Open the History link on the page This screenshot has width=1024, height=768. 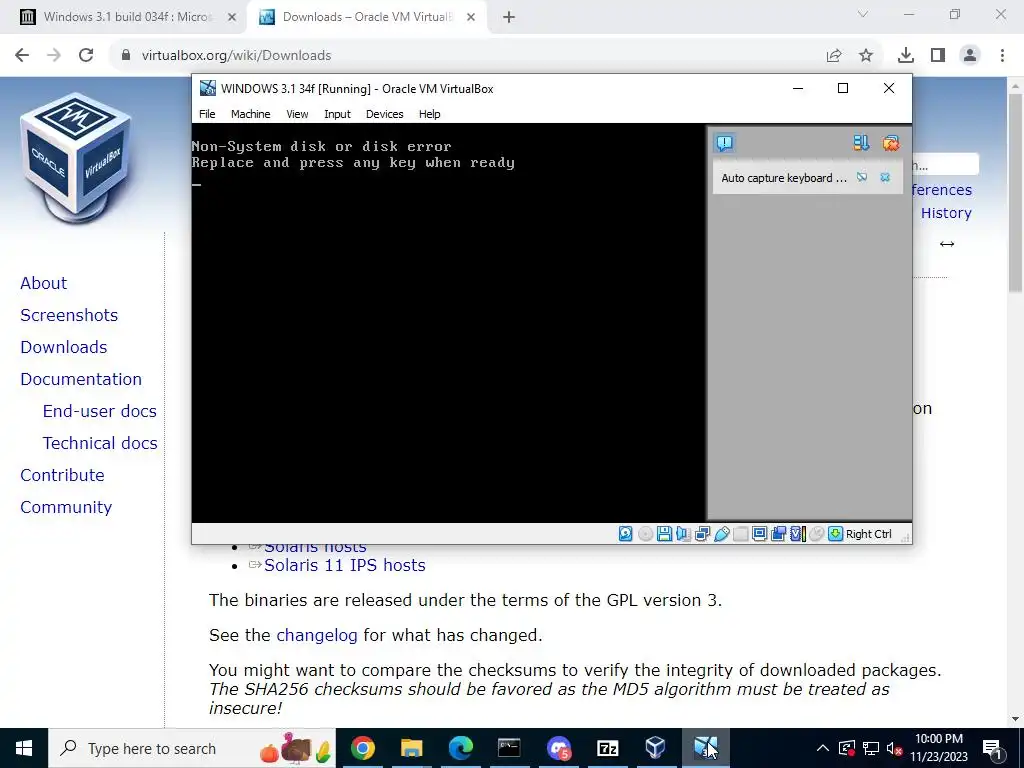pyautogui.click(x=946, y=214)
